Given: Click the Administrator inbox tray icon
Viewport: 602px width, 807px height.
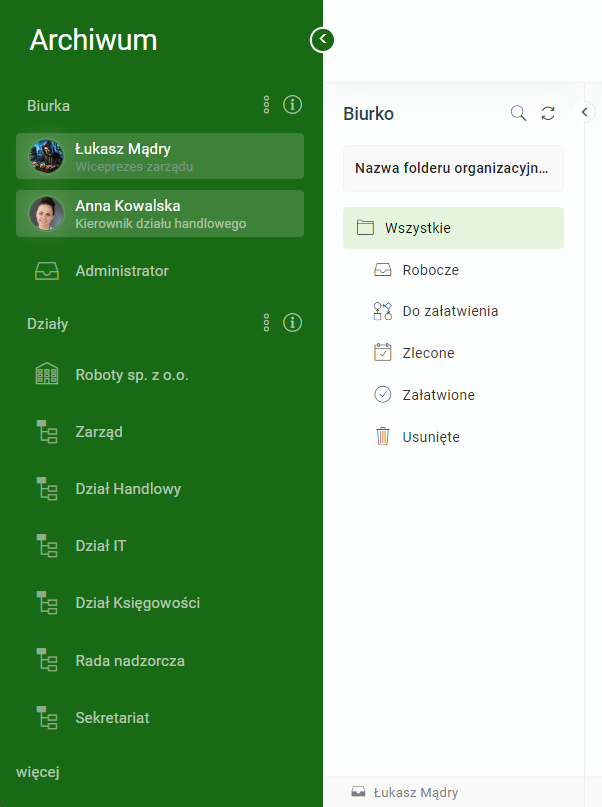Looking at the screenshot, I should click(x=47, y=271).
